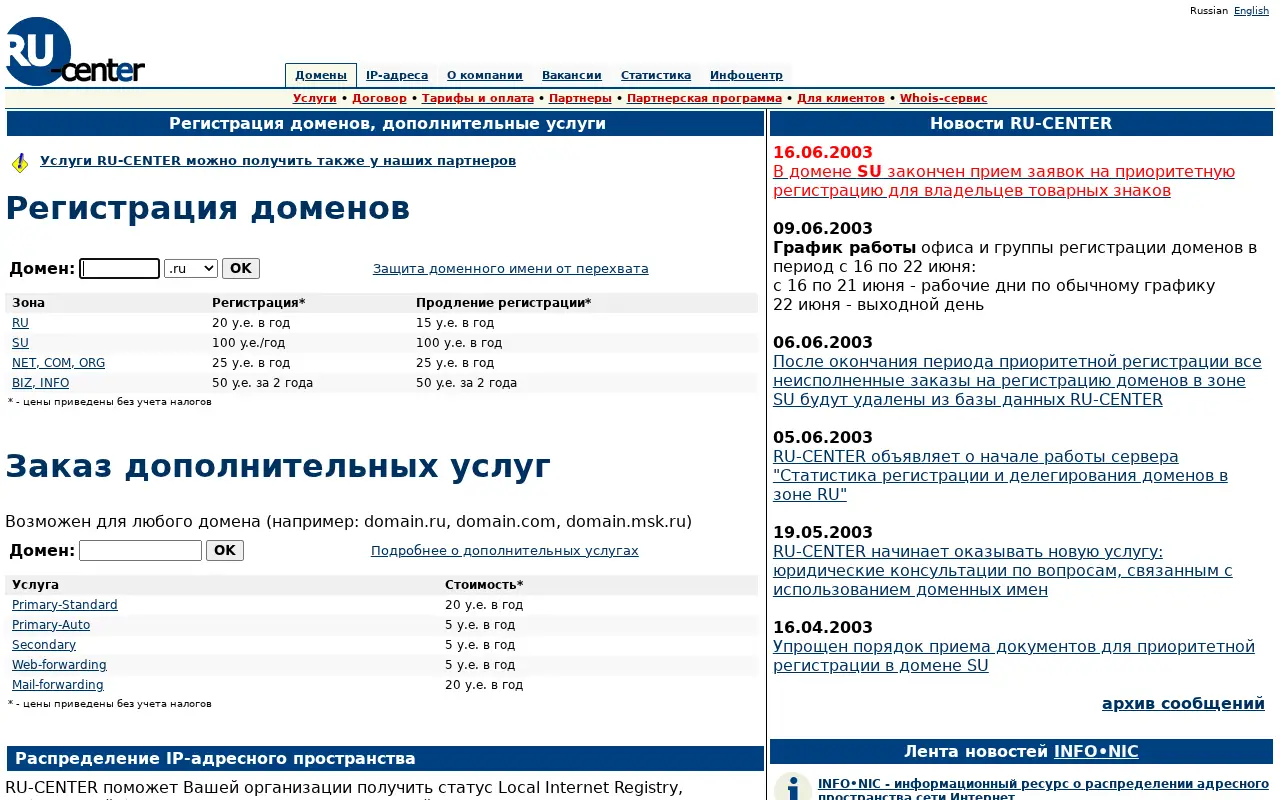Image resolution: width=1280 pixels, height=800 pixels.
Task: Open Партнерская программа link
Action: tap(704, 98)
